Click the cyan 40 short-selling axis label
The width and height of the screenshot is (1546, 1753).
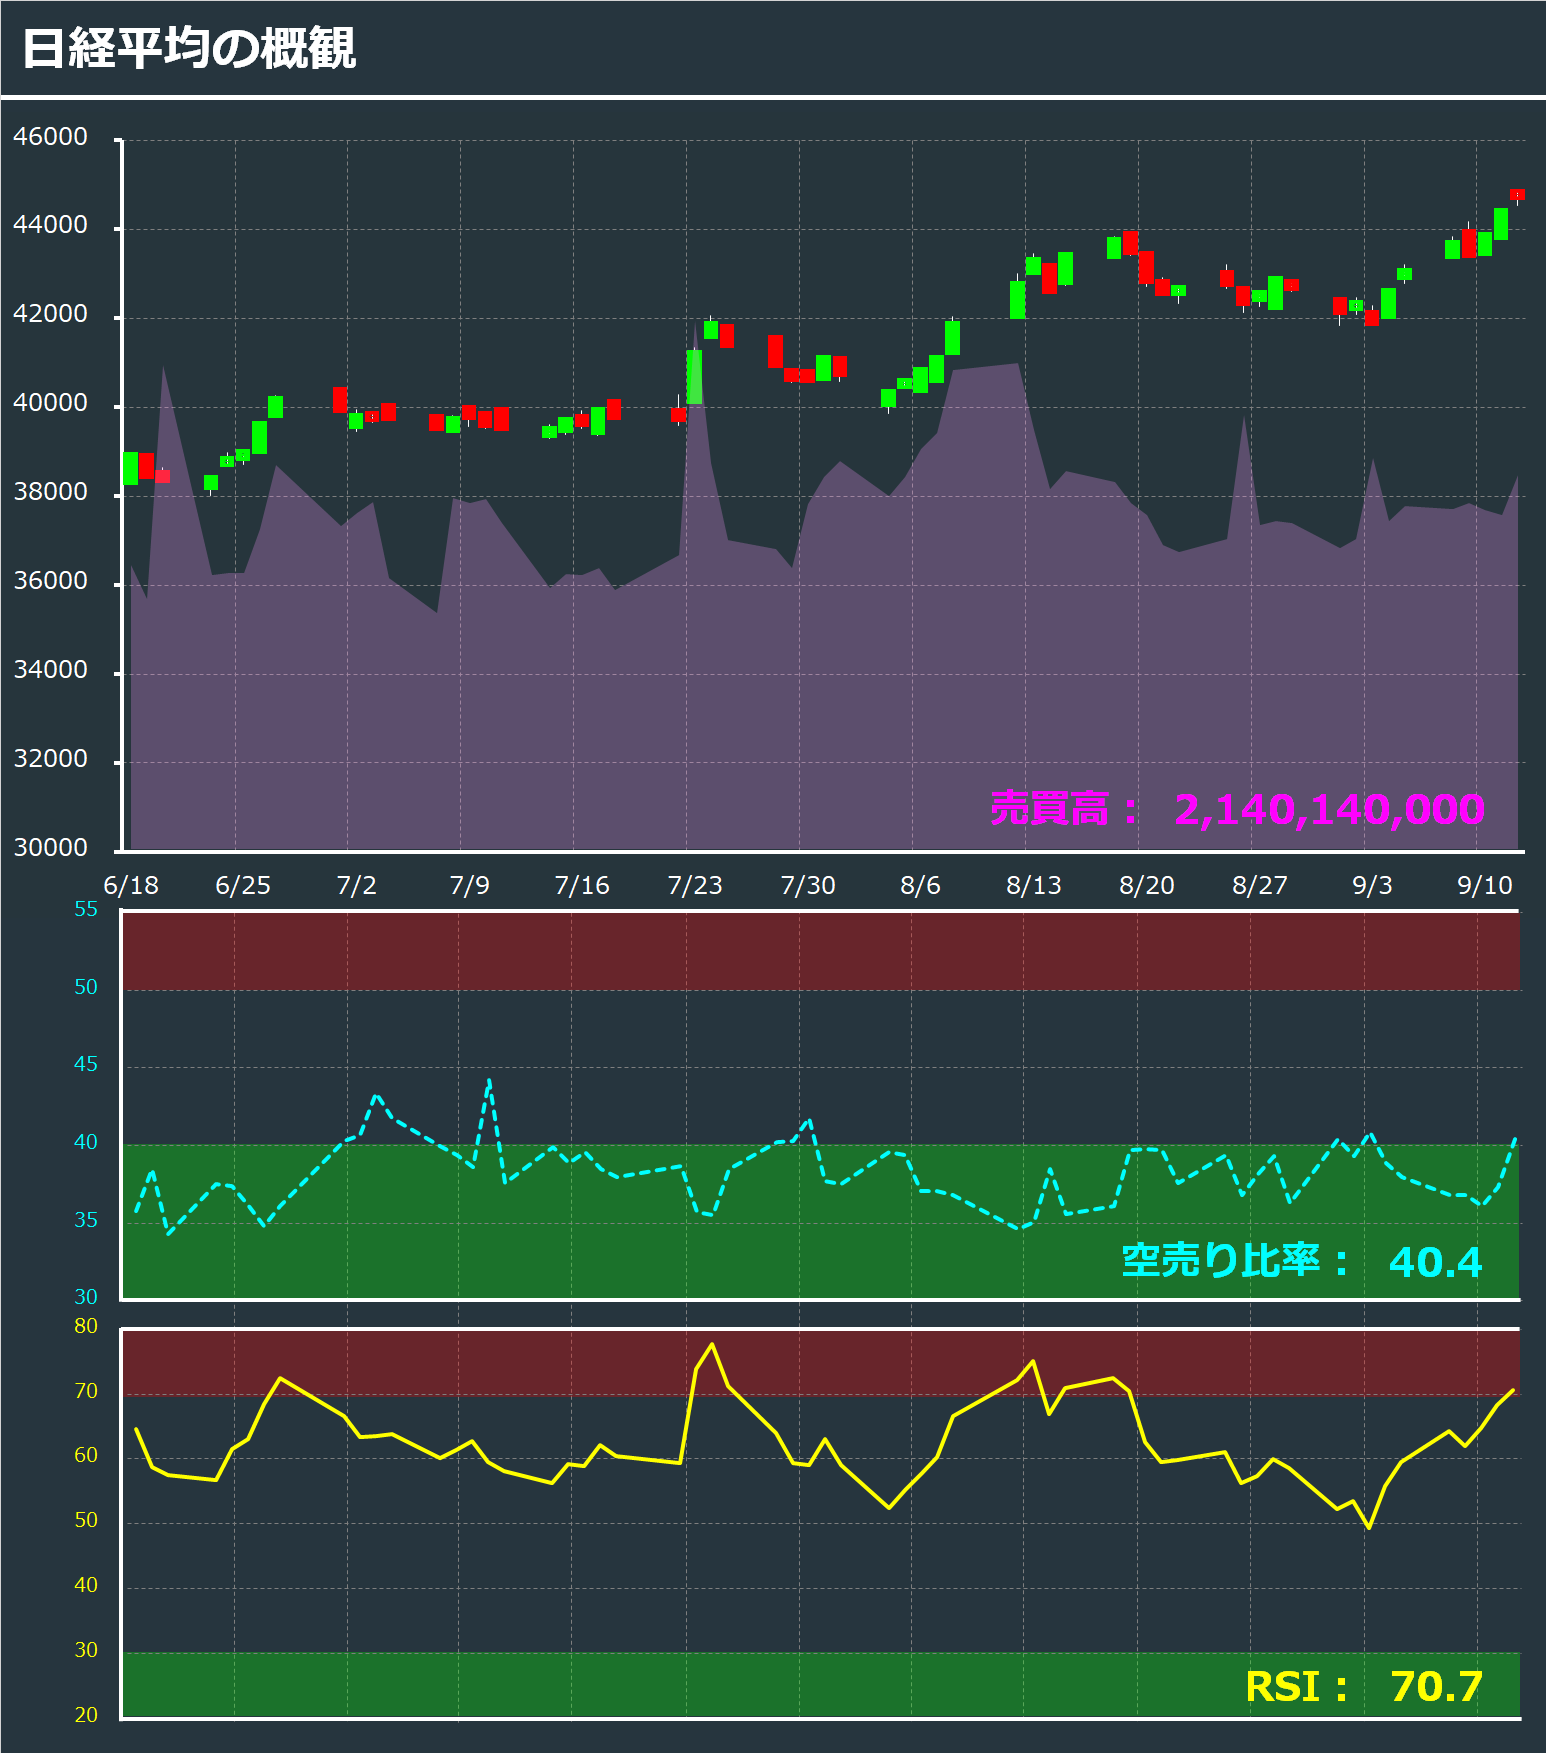point(86,1142)
